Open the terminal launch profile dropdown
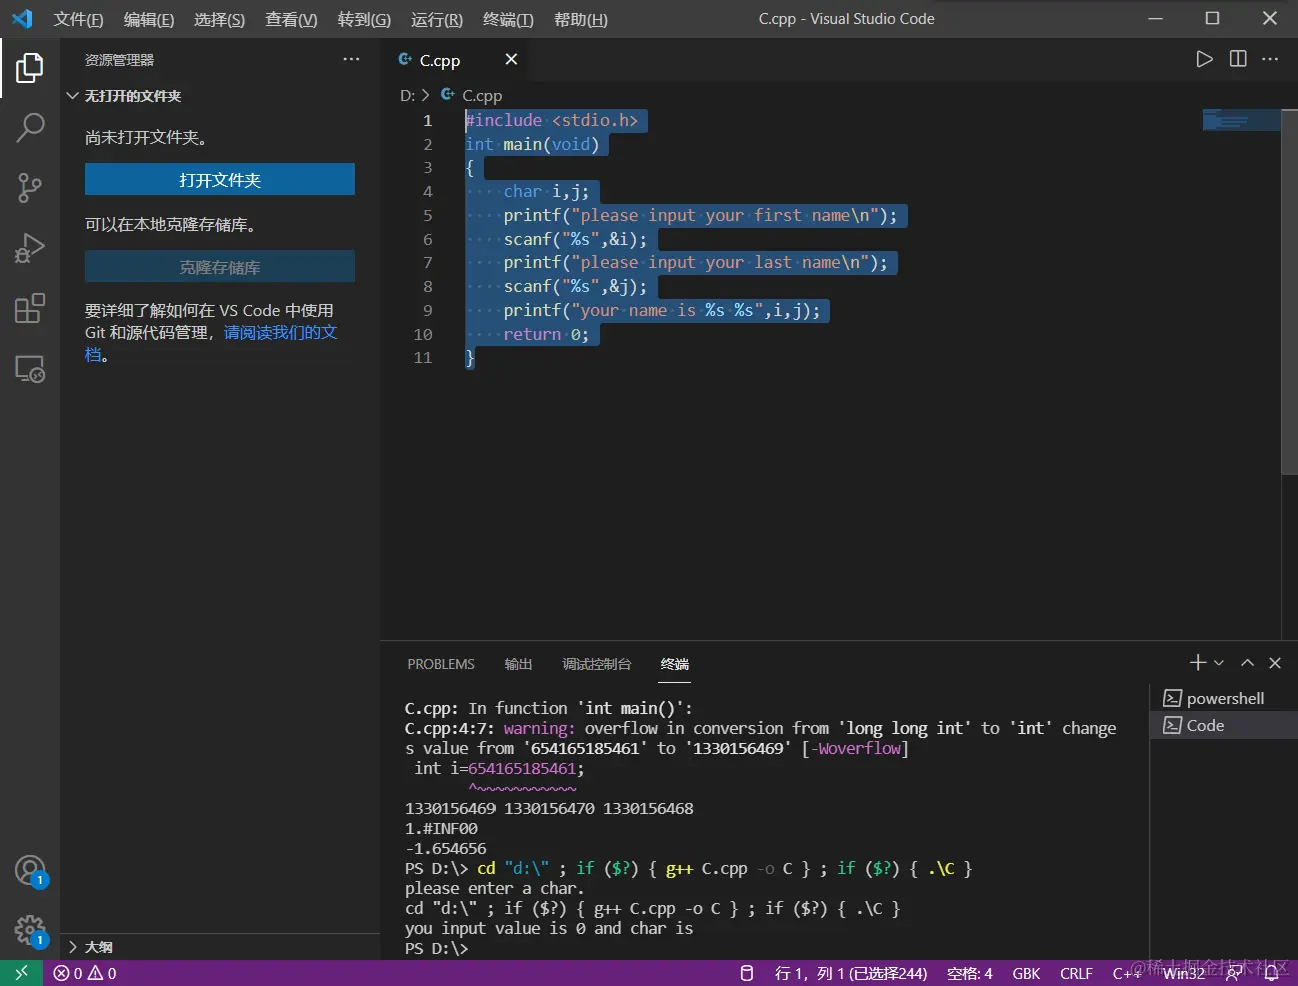The width and height of the screenshot is (1298, 986). (1219, 663)
